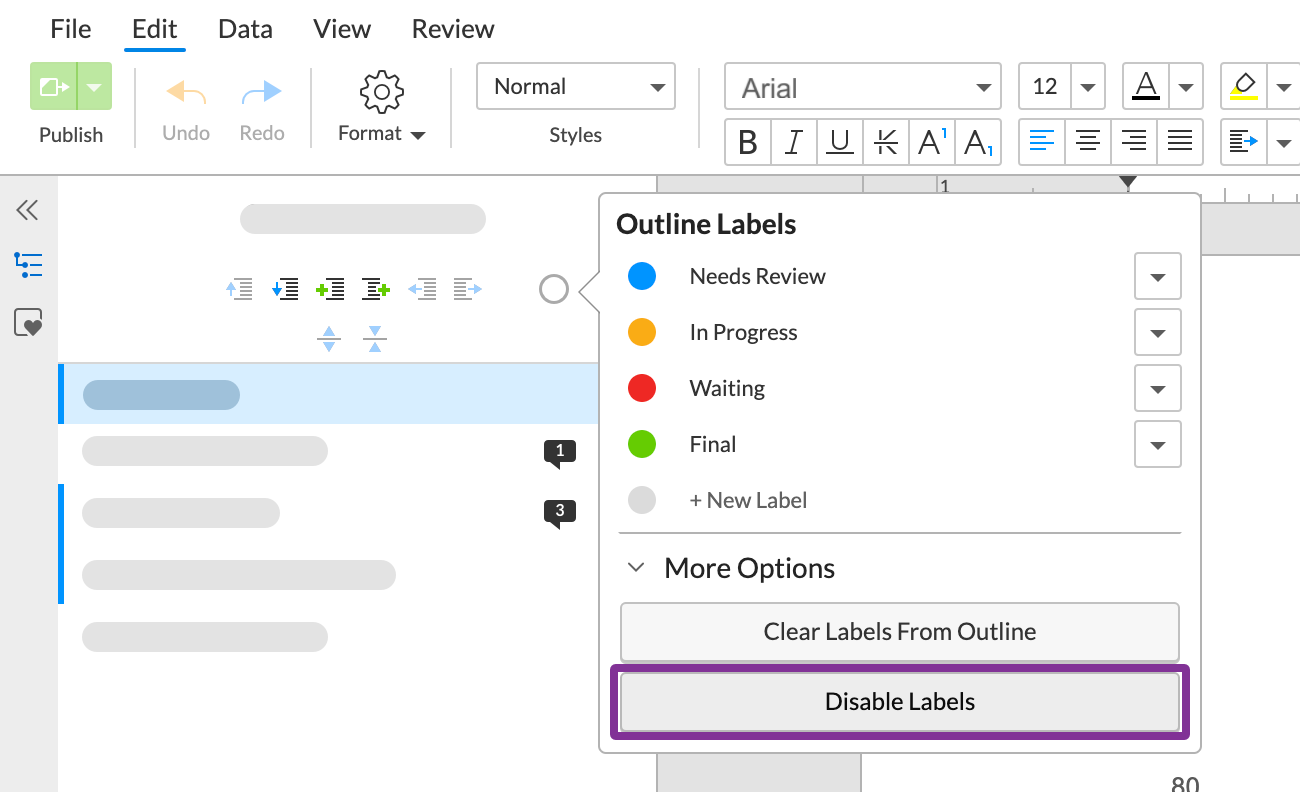Collapse the More Options section

click(636, 567)
